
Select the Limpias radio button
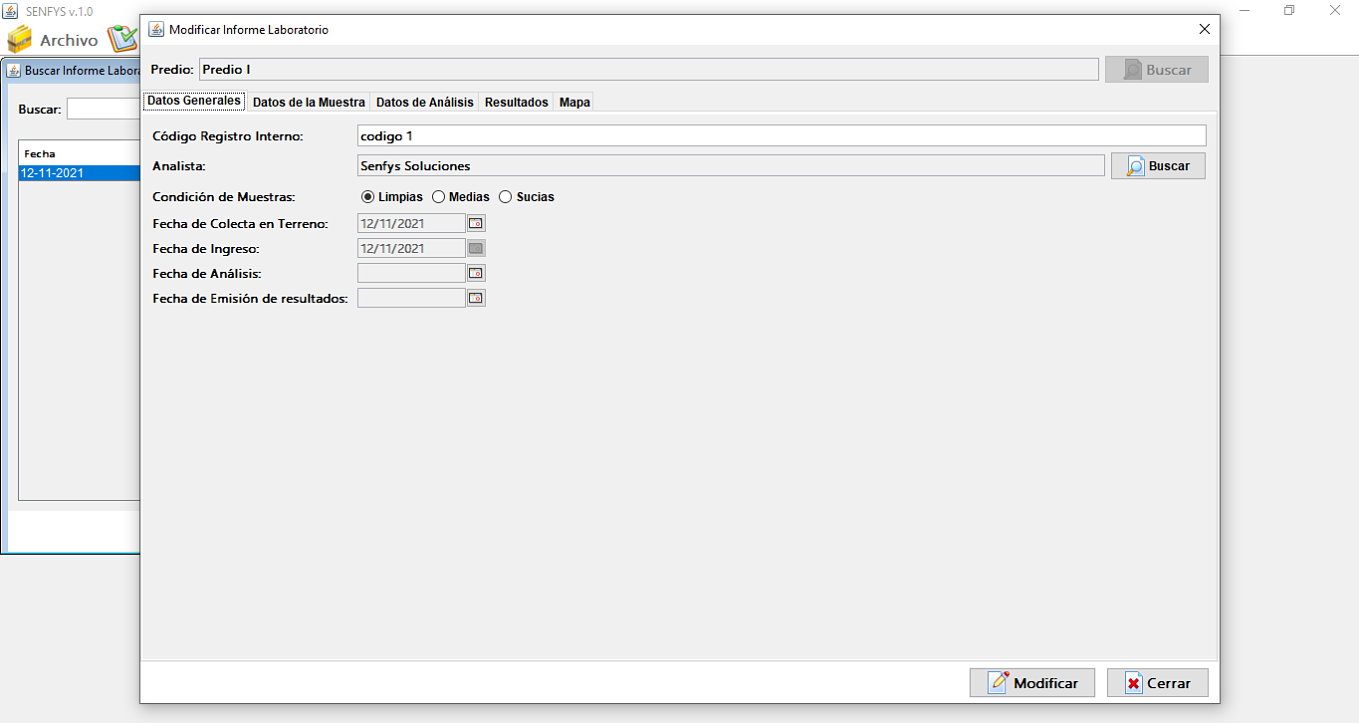368,197
